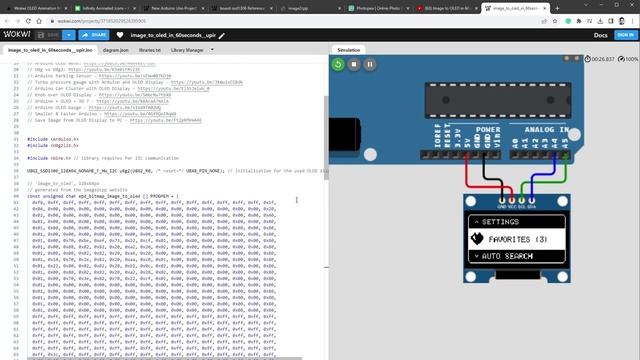The height and width of the screenshot is (360, 640).
Task: Select the OLED display VCC pin
Action: [x=512, y=200]
